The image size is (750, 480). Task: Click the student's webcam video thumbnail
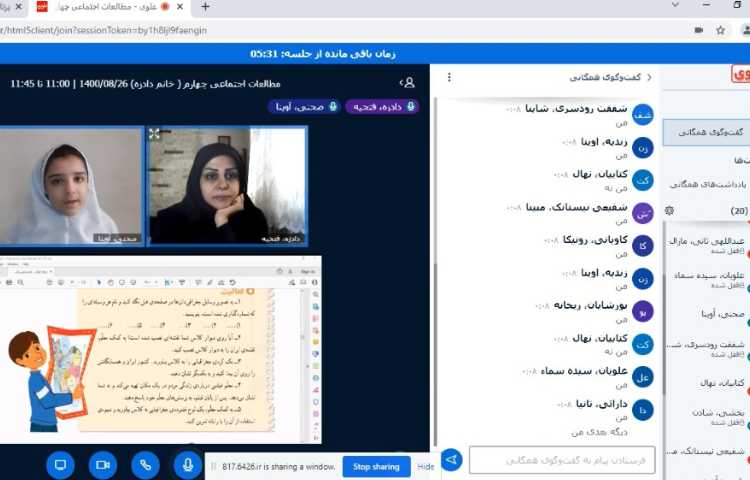[x=70, y=187]
